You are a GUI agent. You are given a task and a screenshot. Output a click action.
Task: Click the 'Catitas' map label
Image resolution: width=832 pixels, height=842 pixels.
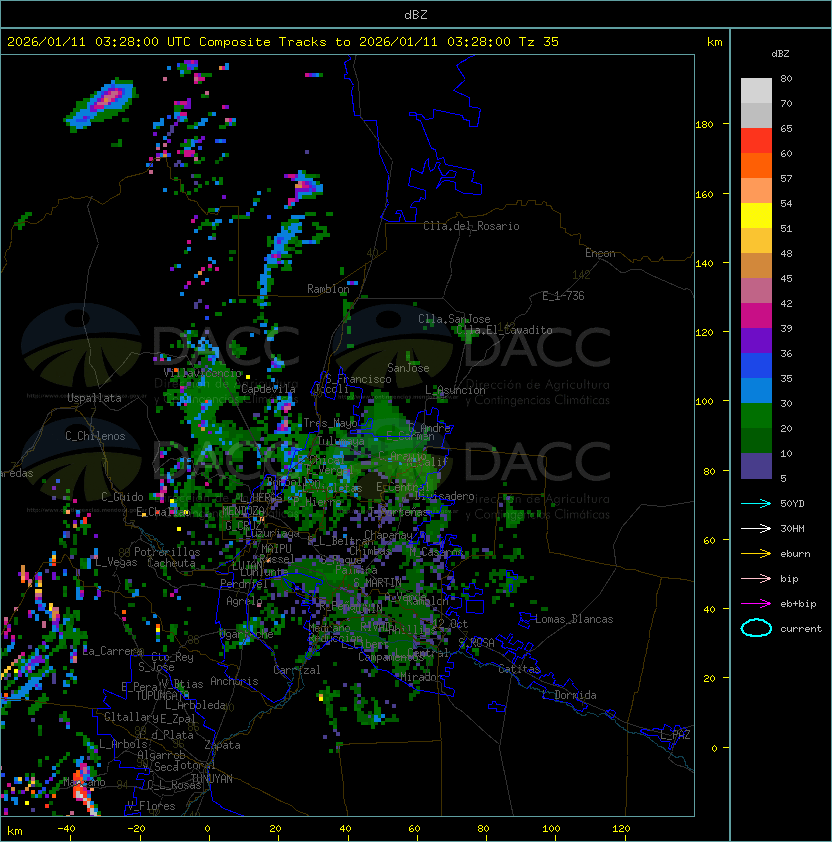coord(519,669)
